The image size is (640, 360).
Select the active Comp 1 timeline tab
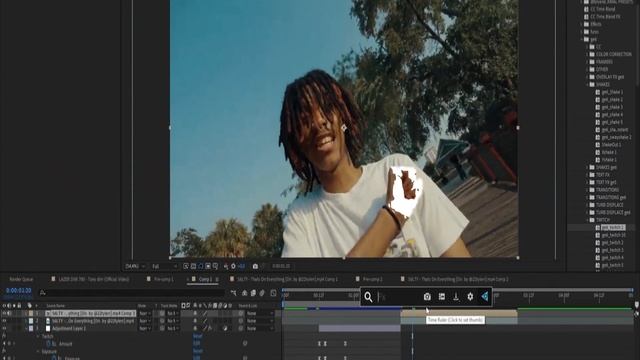coord(205,280)
